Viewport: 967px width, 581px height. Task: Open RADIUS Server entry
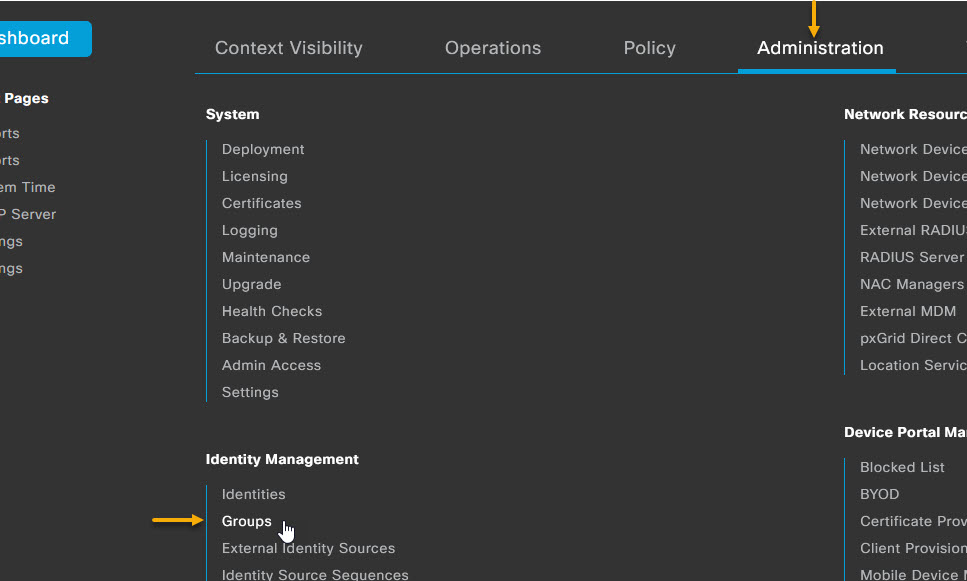[911, 257]
